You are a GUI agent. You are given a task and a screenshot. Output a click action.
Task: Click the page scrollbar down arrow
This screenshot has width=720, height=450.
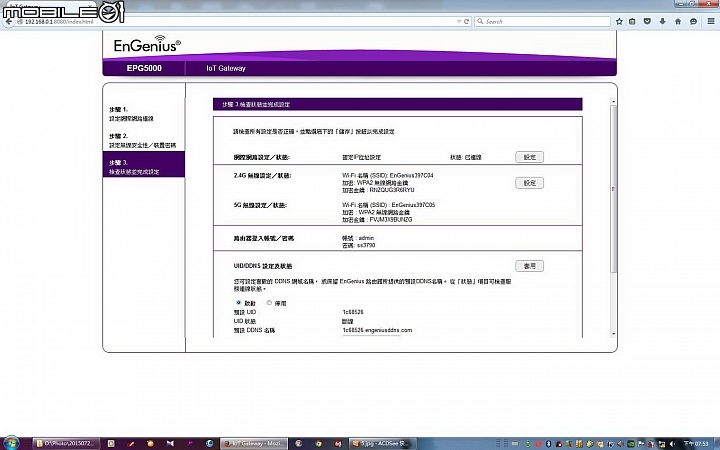tap(613, 334)
